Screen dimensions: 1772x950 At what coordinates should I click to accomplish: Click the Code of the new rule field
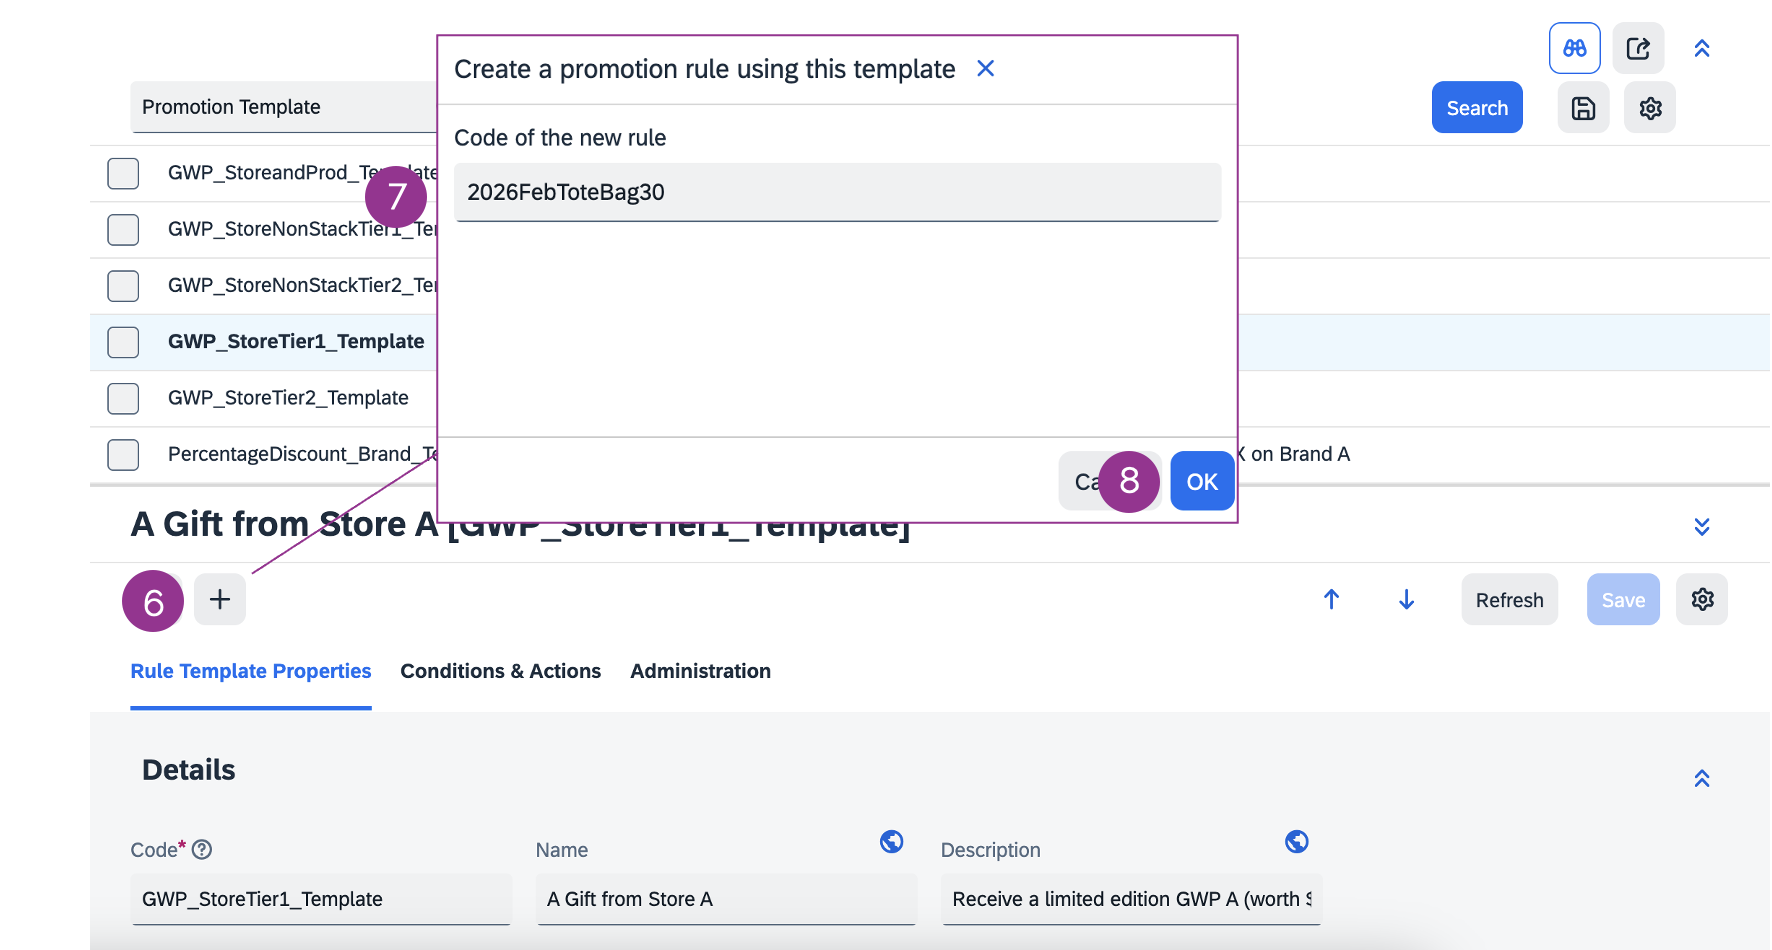coord(837,192)
